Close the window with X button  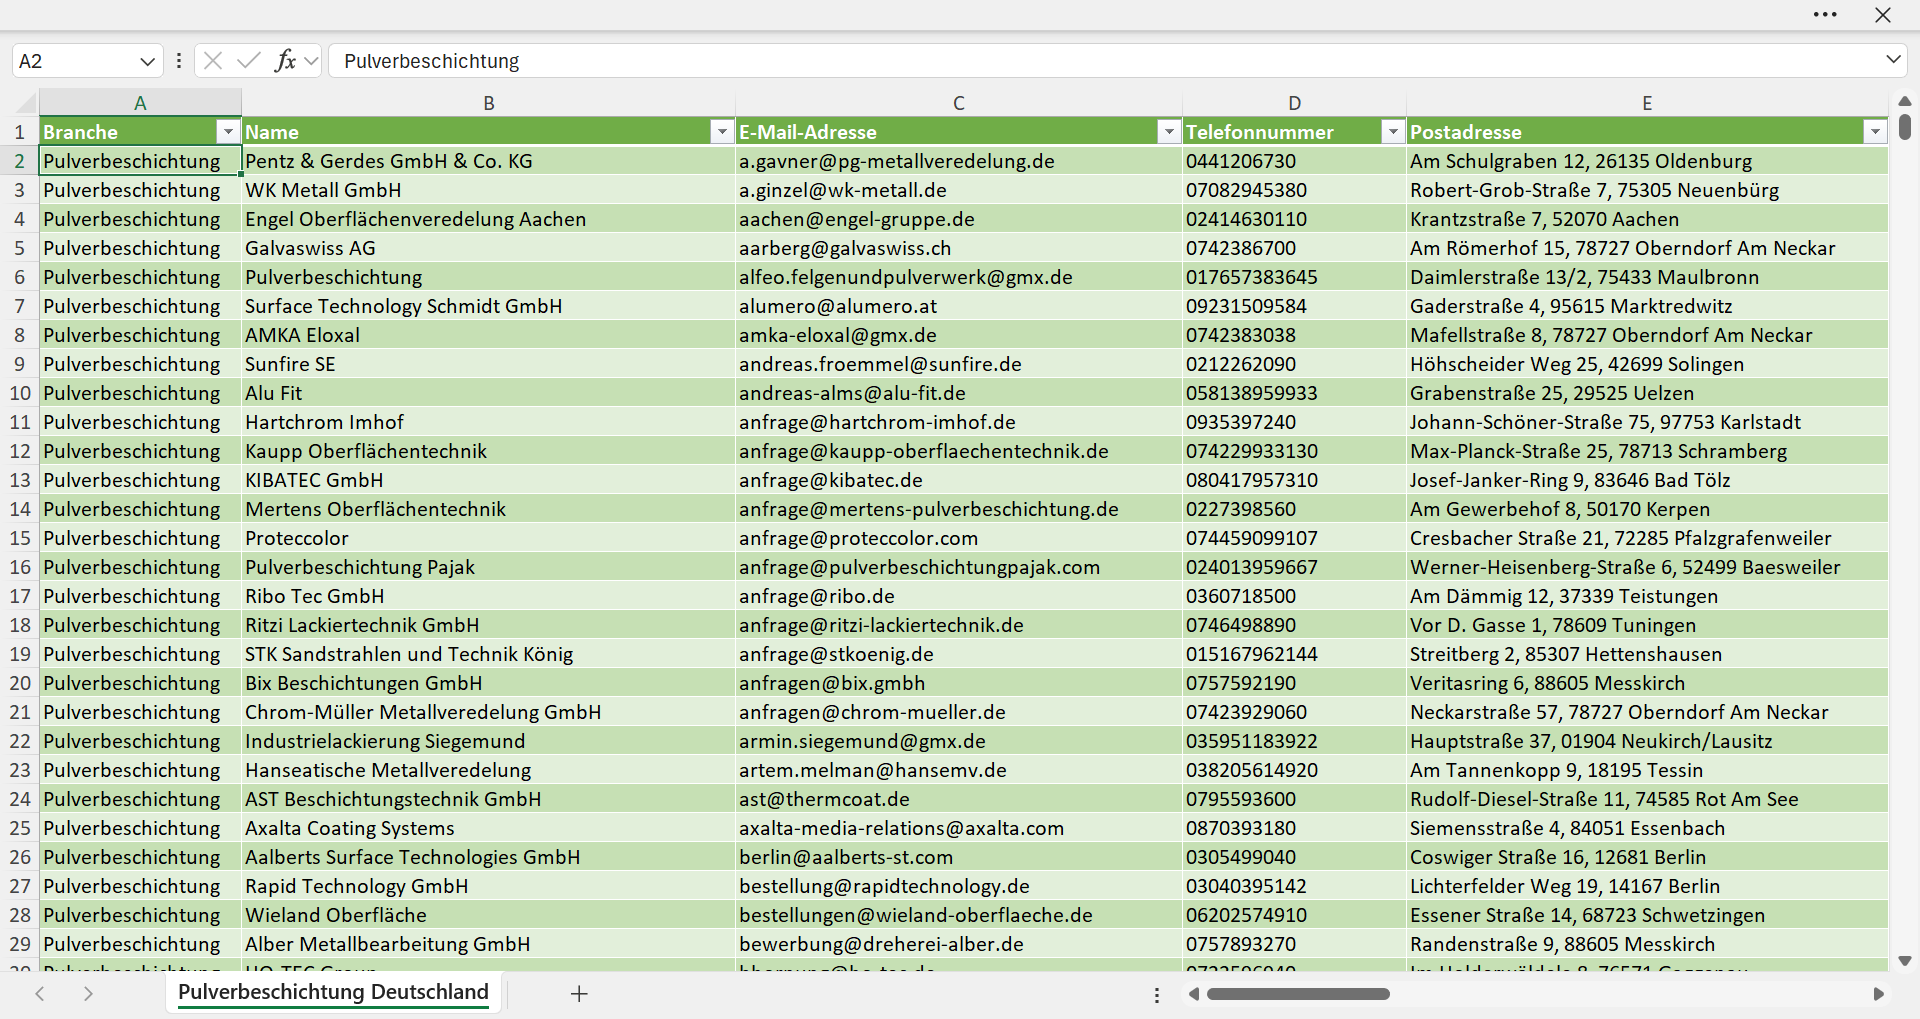[1883, 15]
